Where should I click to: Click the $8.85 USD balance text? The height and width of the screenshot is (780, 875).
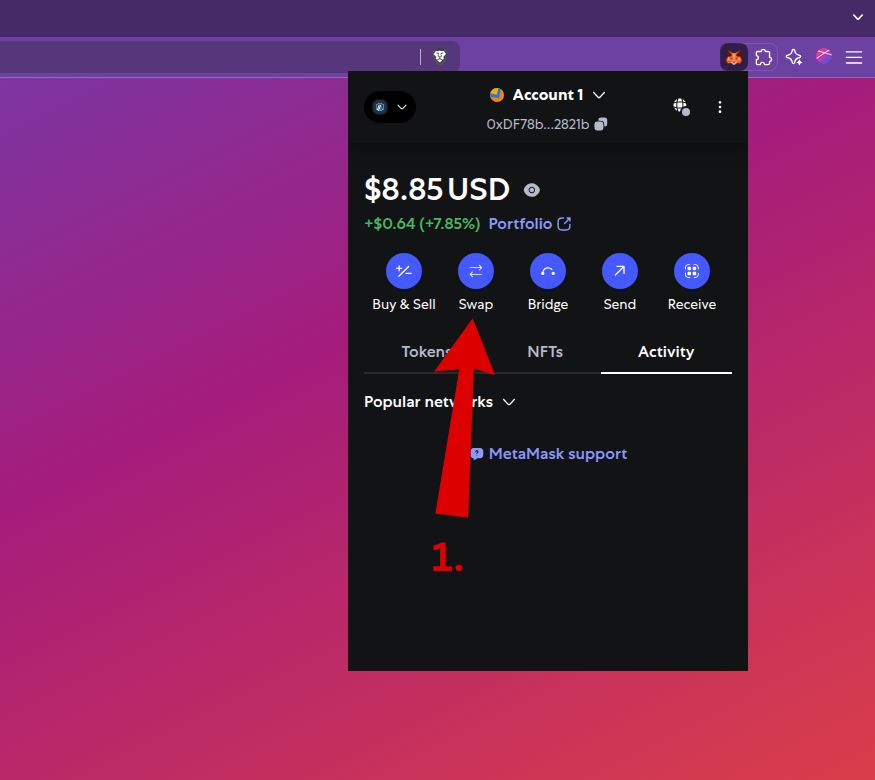[x=437, y=189]
